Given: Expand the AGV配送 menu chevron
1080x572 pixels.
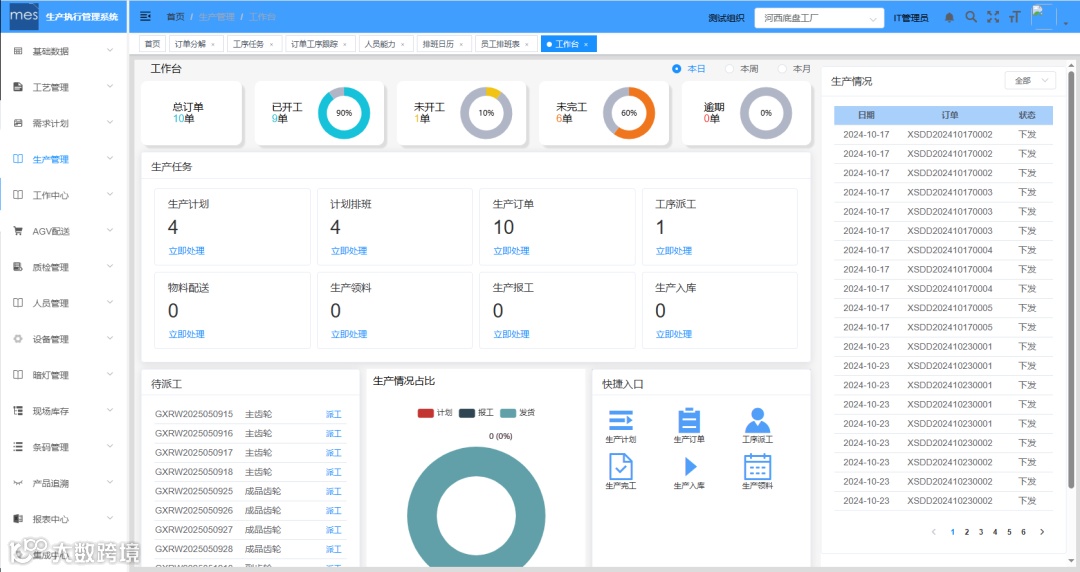Looking at the screenshot, I should coord(110,230).
